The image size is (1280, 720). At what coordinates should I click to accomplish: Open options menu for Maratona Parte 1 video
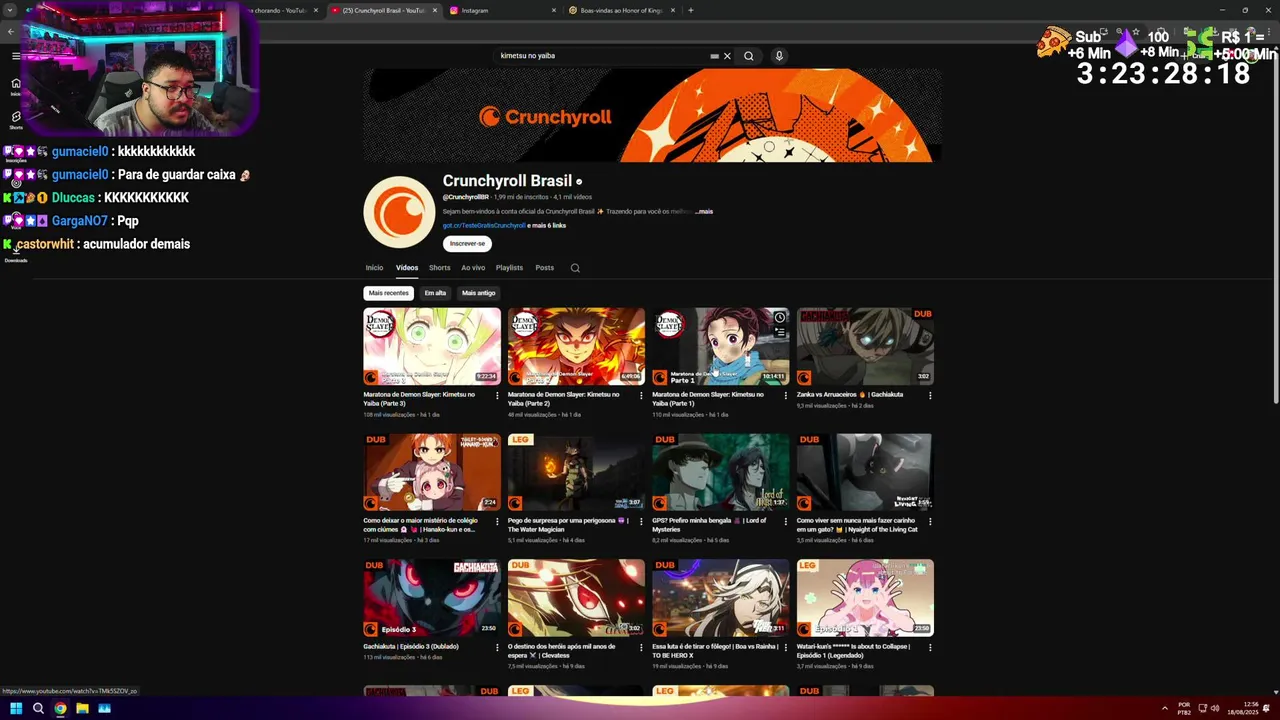(x=786, y=396)
